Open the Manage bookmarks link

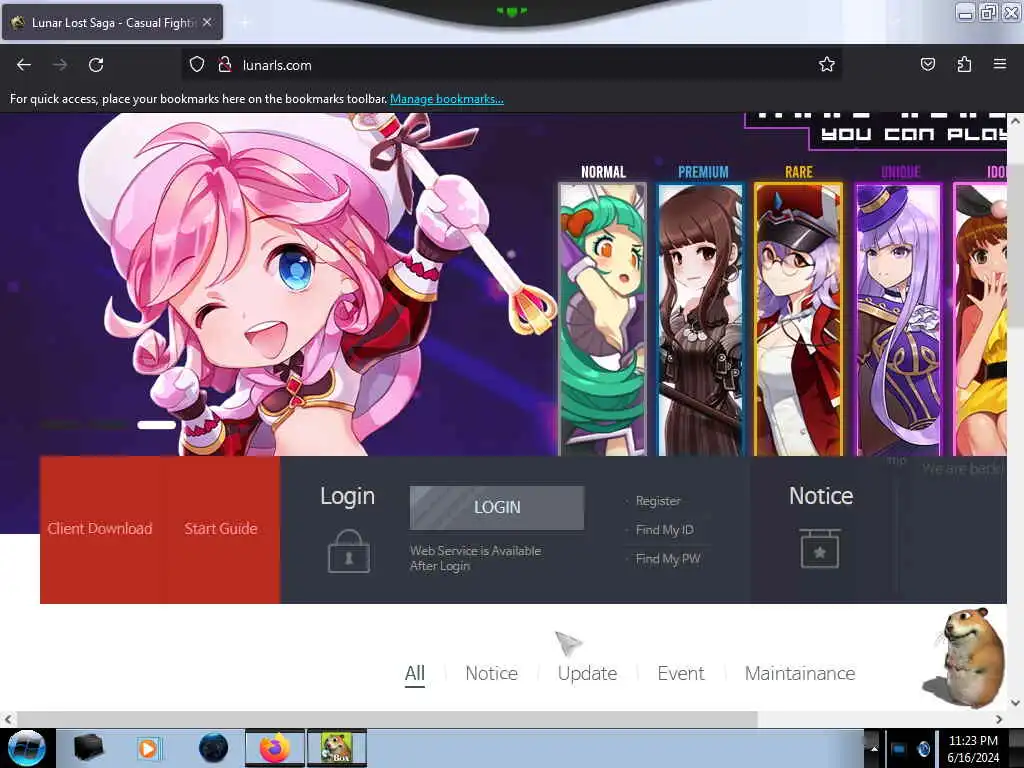[447, 99]
